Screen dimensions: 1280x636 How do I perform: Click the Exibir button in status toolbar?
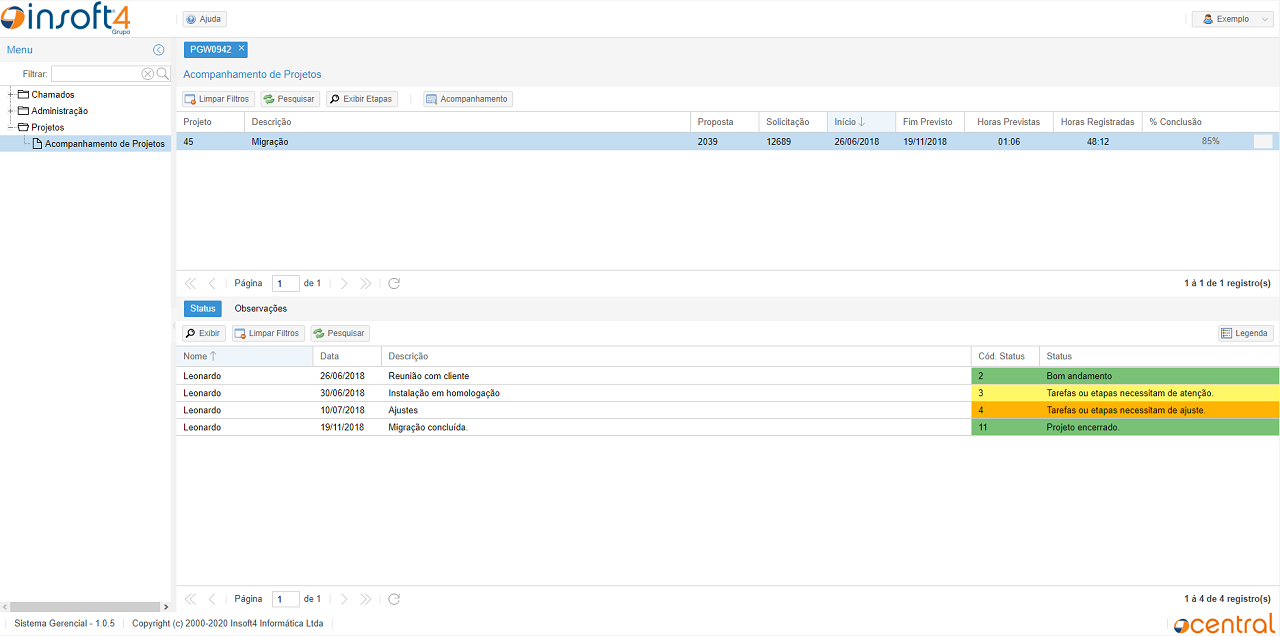(x=204, y=333)
